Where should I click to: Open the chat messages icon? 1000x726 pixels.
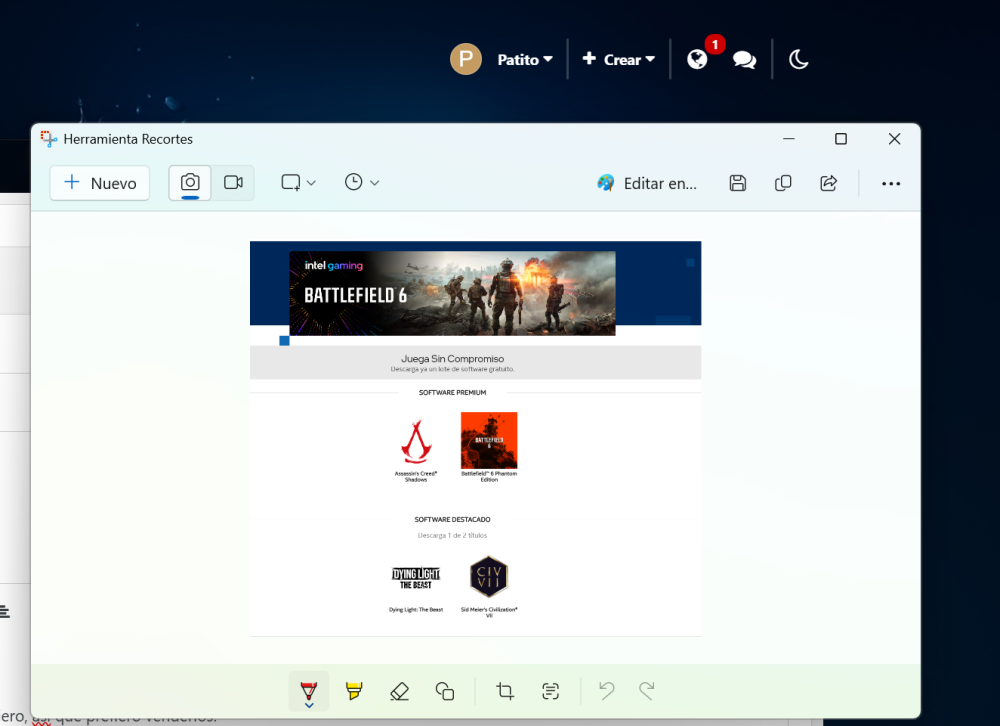pos(744,60)
